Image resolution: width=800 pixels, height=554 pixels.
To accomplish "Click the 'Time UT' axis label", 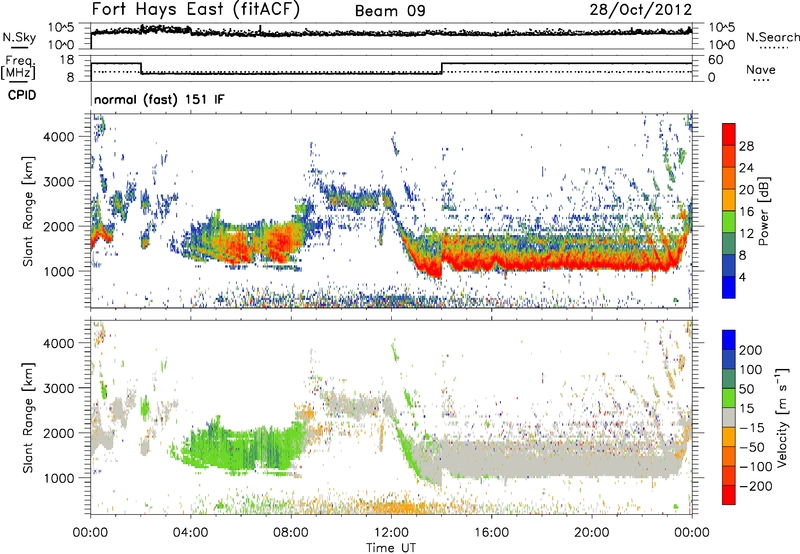I will (x=391, y=548).
